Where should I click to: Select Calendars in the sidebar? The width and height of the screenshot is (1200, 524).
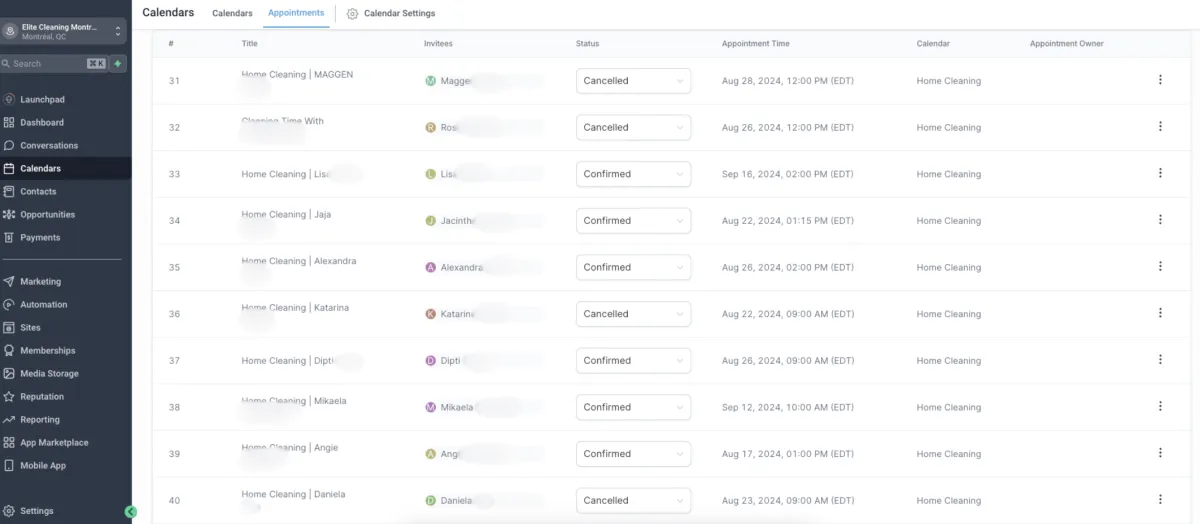pos(65,168)
